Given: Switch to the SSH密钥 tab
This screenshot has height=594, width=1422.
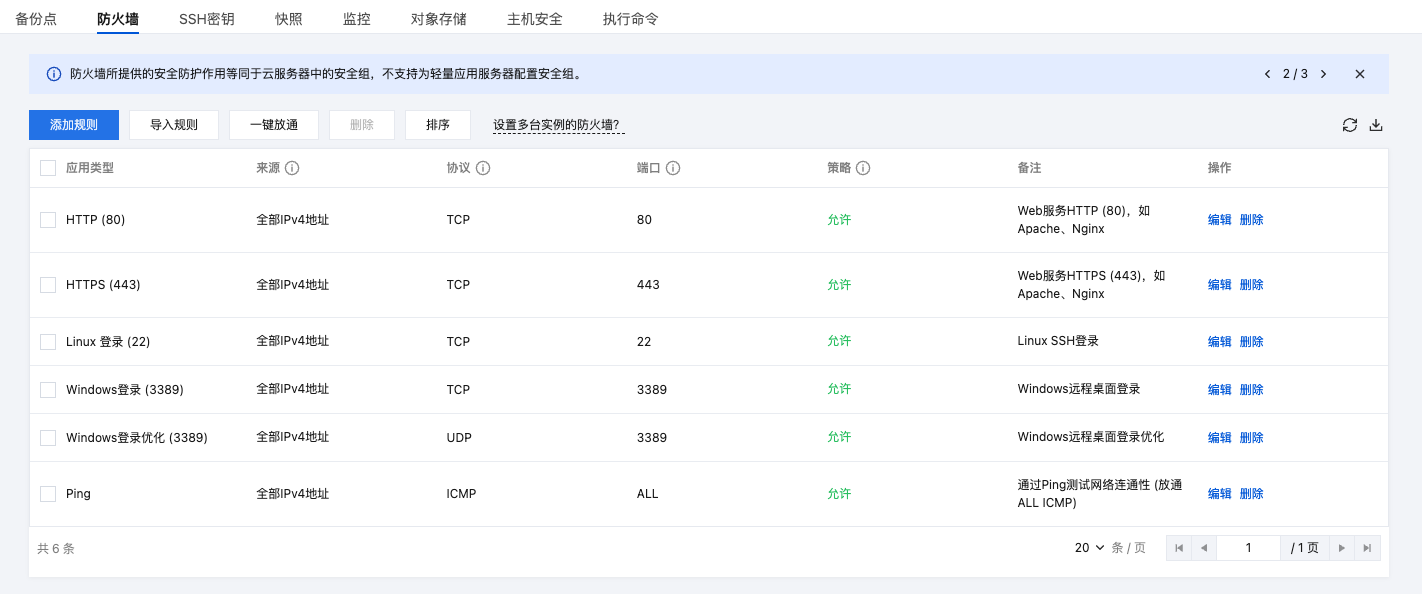Looking at the screenshot, I should [207, 19].
